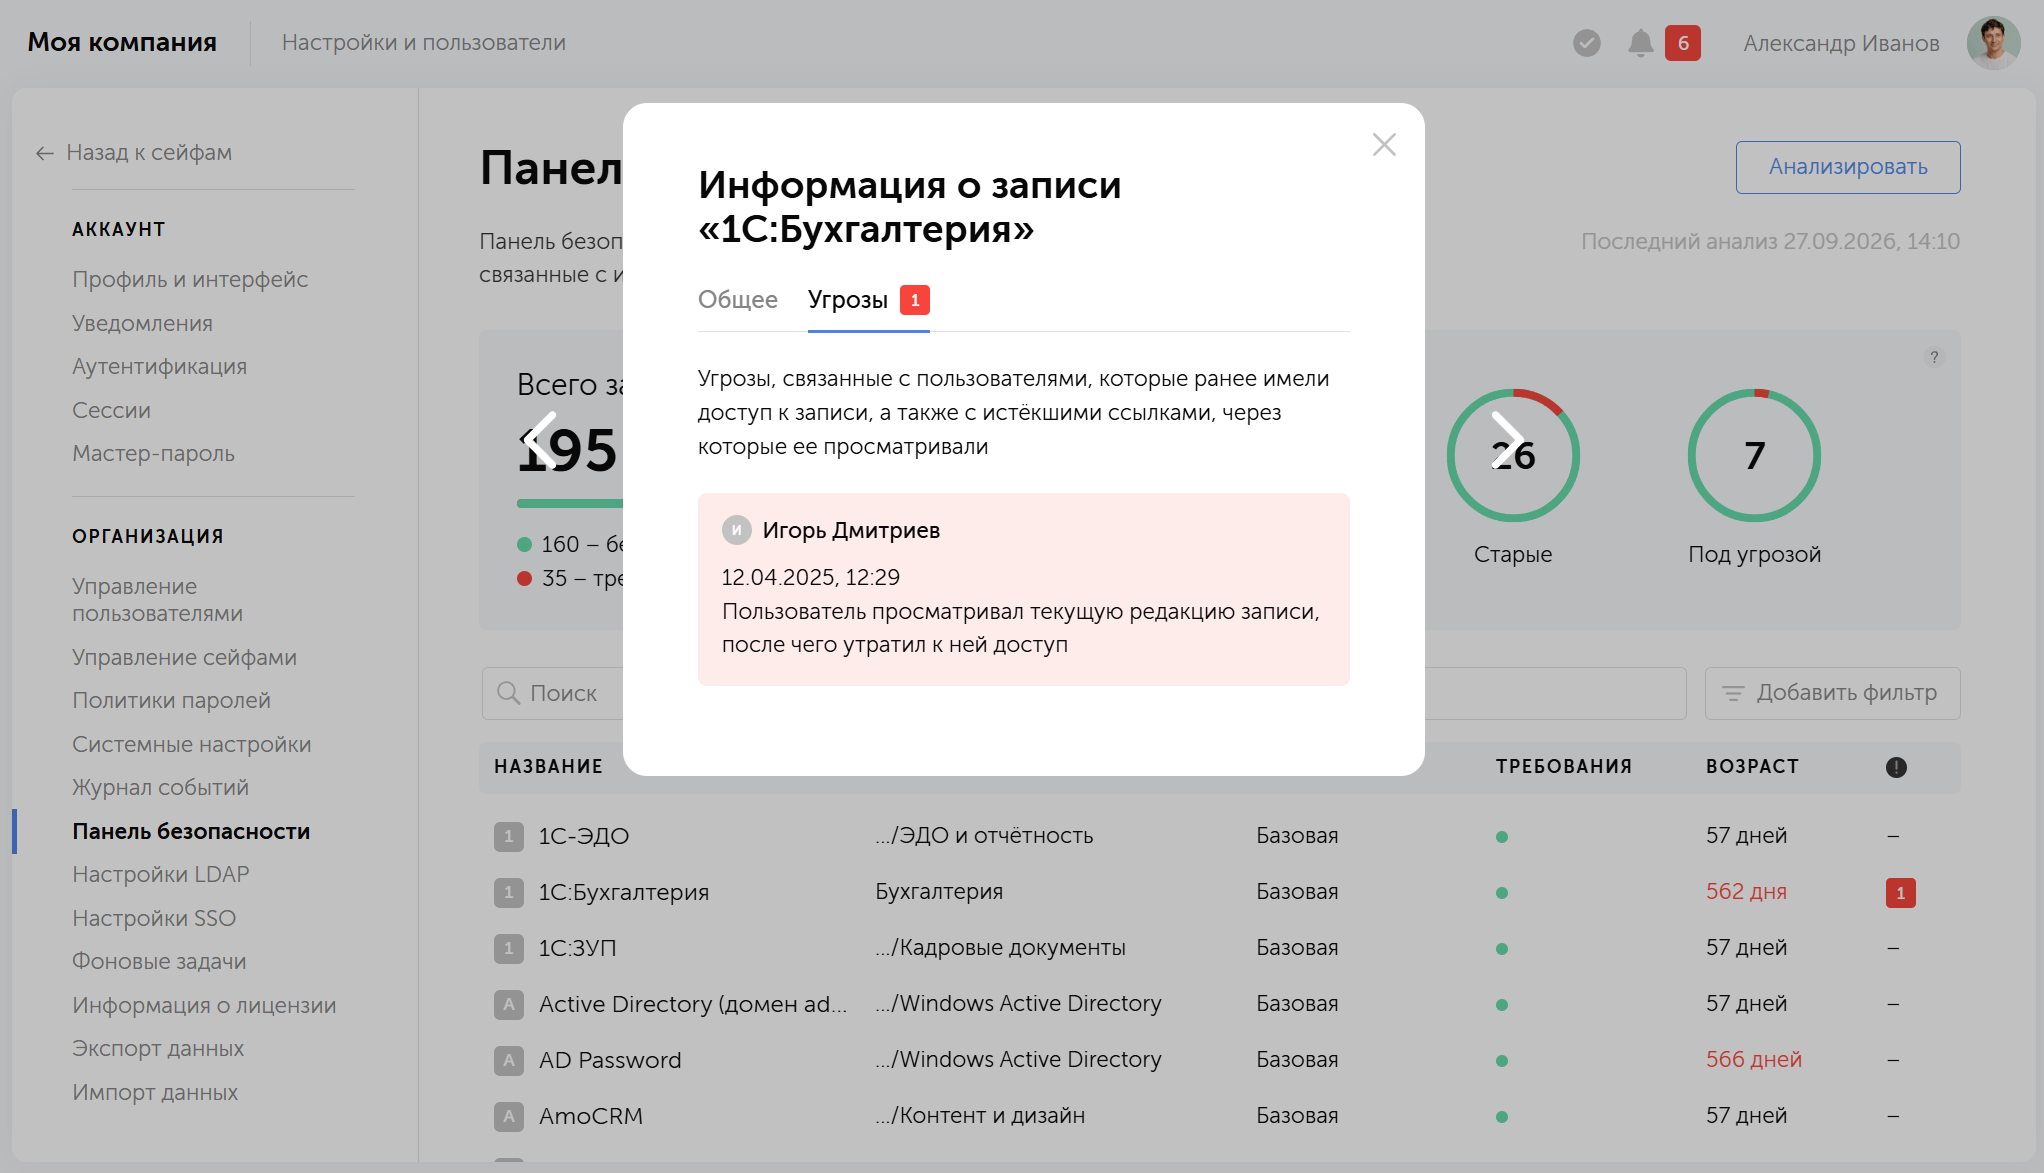Open notifications bell icon
The image size is (2044, 1173).
coord(1640,43)
